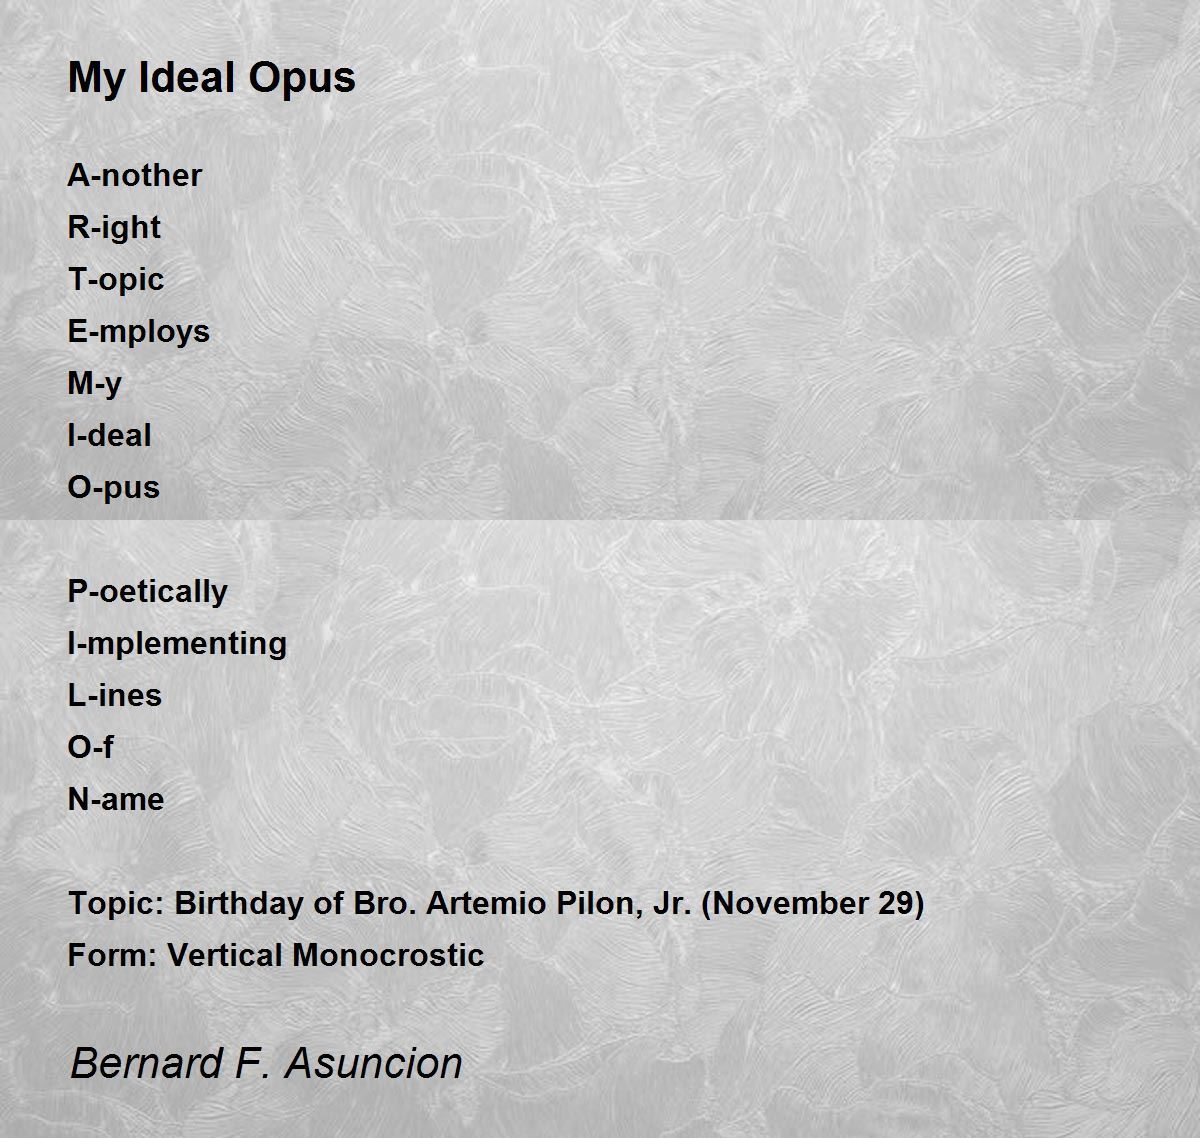The image size is (1200, 1138).
Task: Open author name Bernard F. Asuncion
Action: tap(266, 1062)
